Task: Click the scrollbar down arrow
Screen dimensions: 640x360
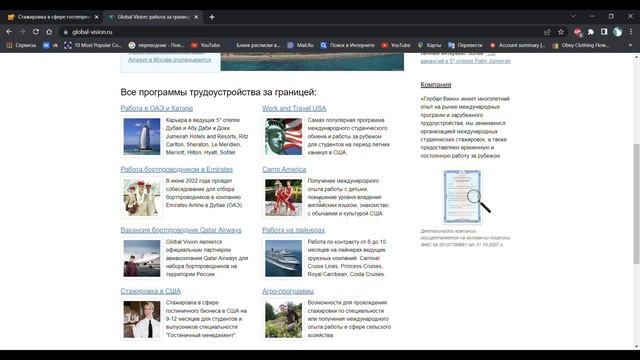Action: coord(636,347)
